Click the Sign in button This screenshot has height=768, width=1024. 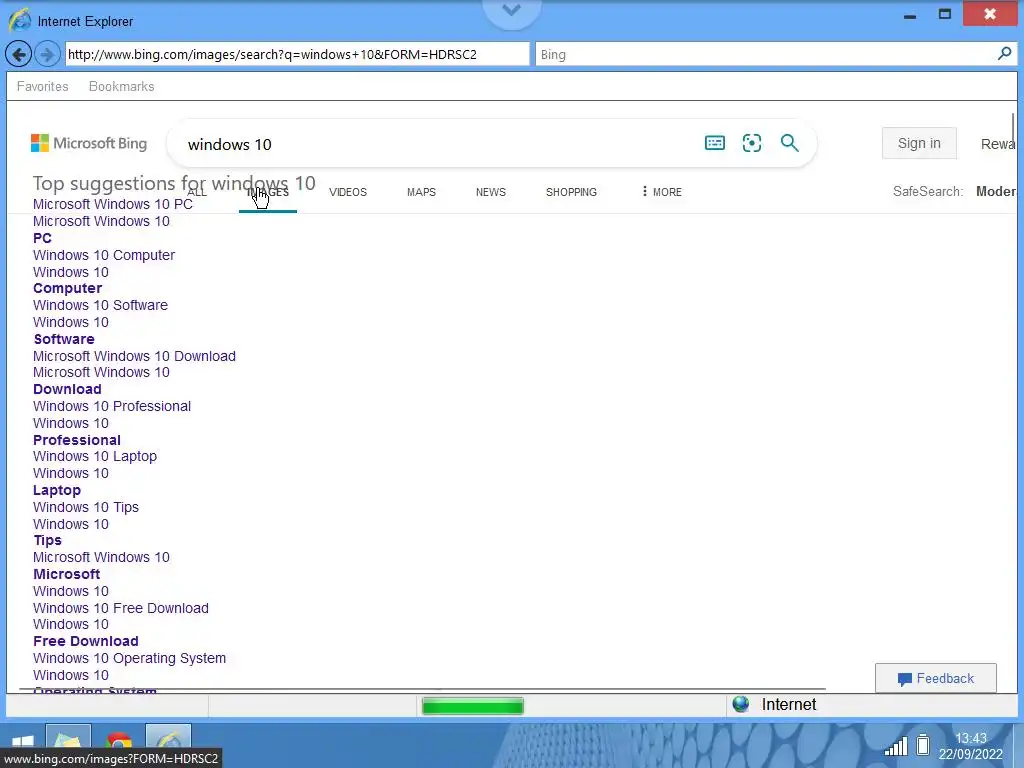919,143
